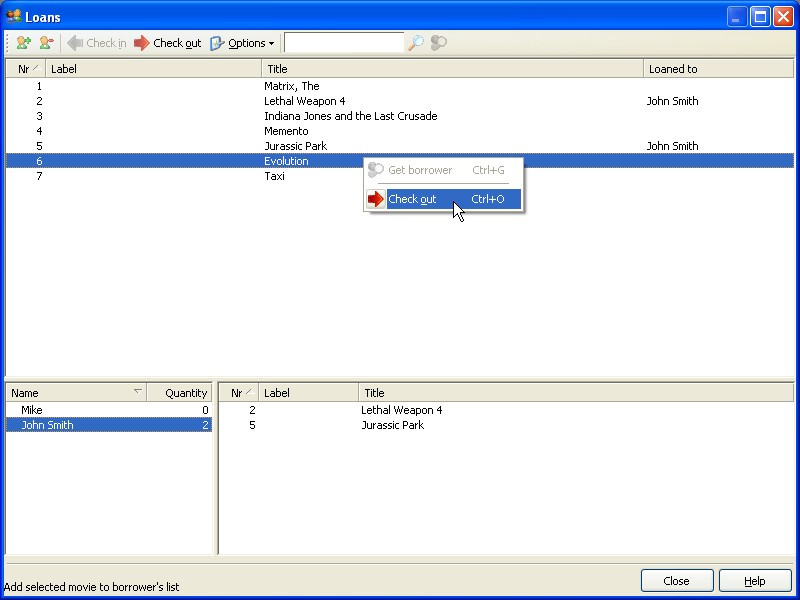Maximize the Loans window
This screenshot has width=800, height=600.
760,17
